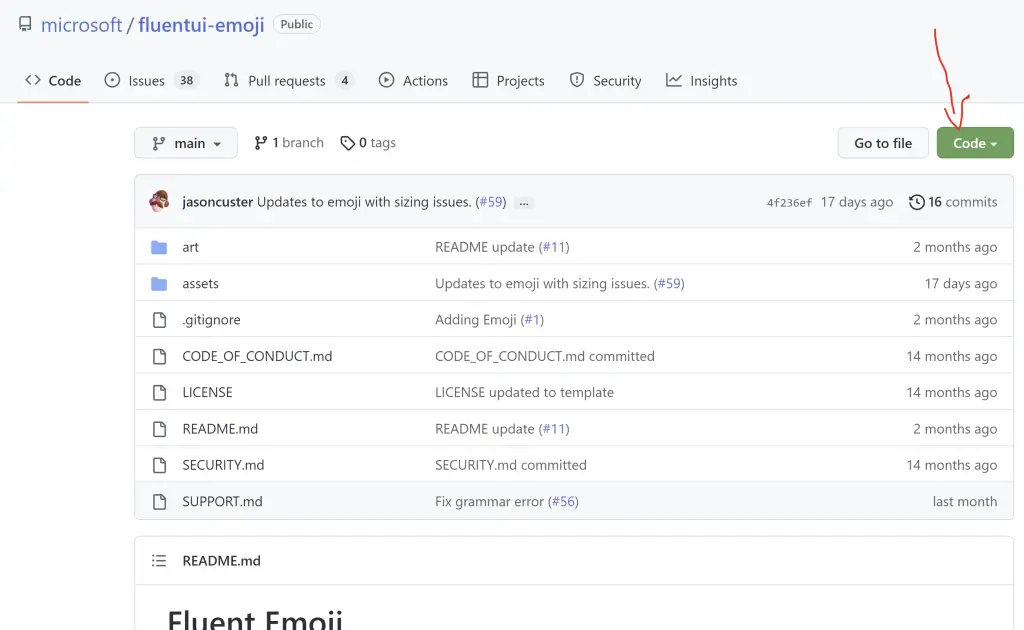Viewport: 1024px width, 630px height.
Task: Click the file icon beside SUPPORT.md
Action: click(159, 501)
